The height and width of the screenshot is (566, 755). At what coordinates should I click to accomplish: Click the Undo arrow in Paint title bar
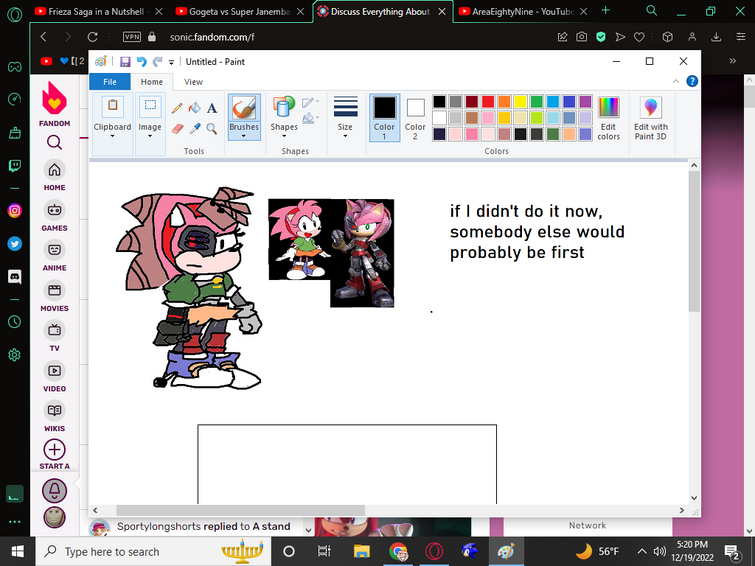coord(141,62)
